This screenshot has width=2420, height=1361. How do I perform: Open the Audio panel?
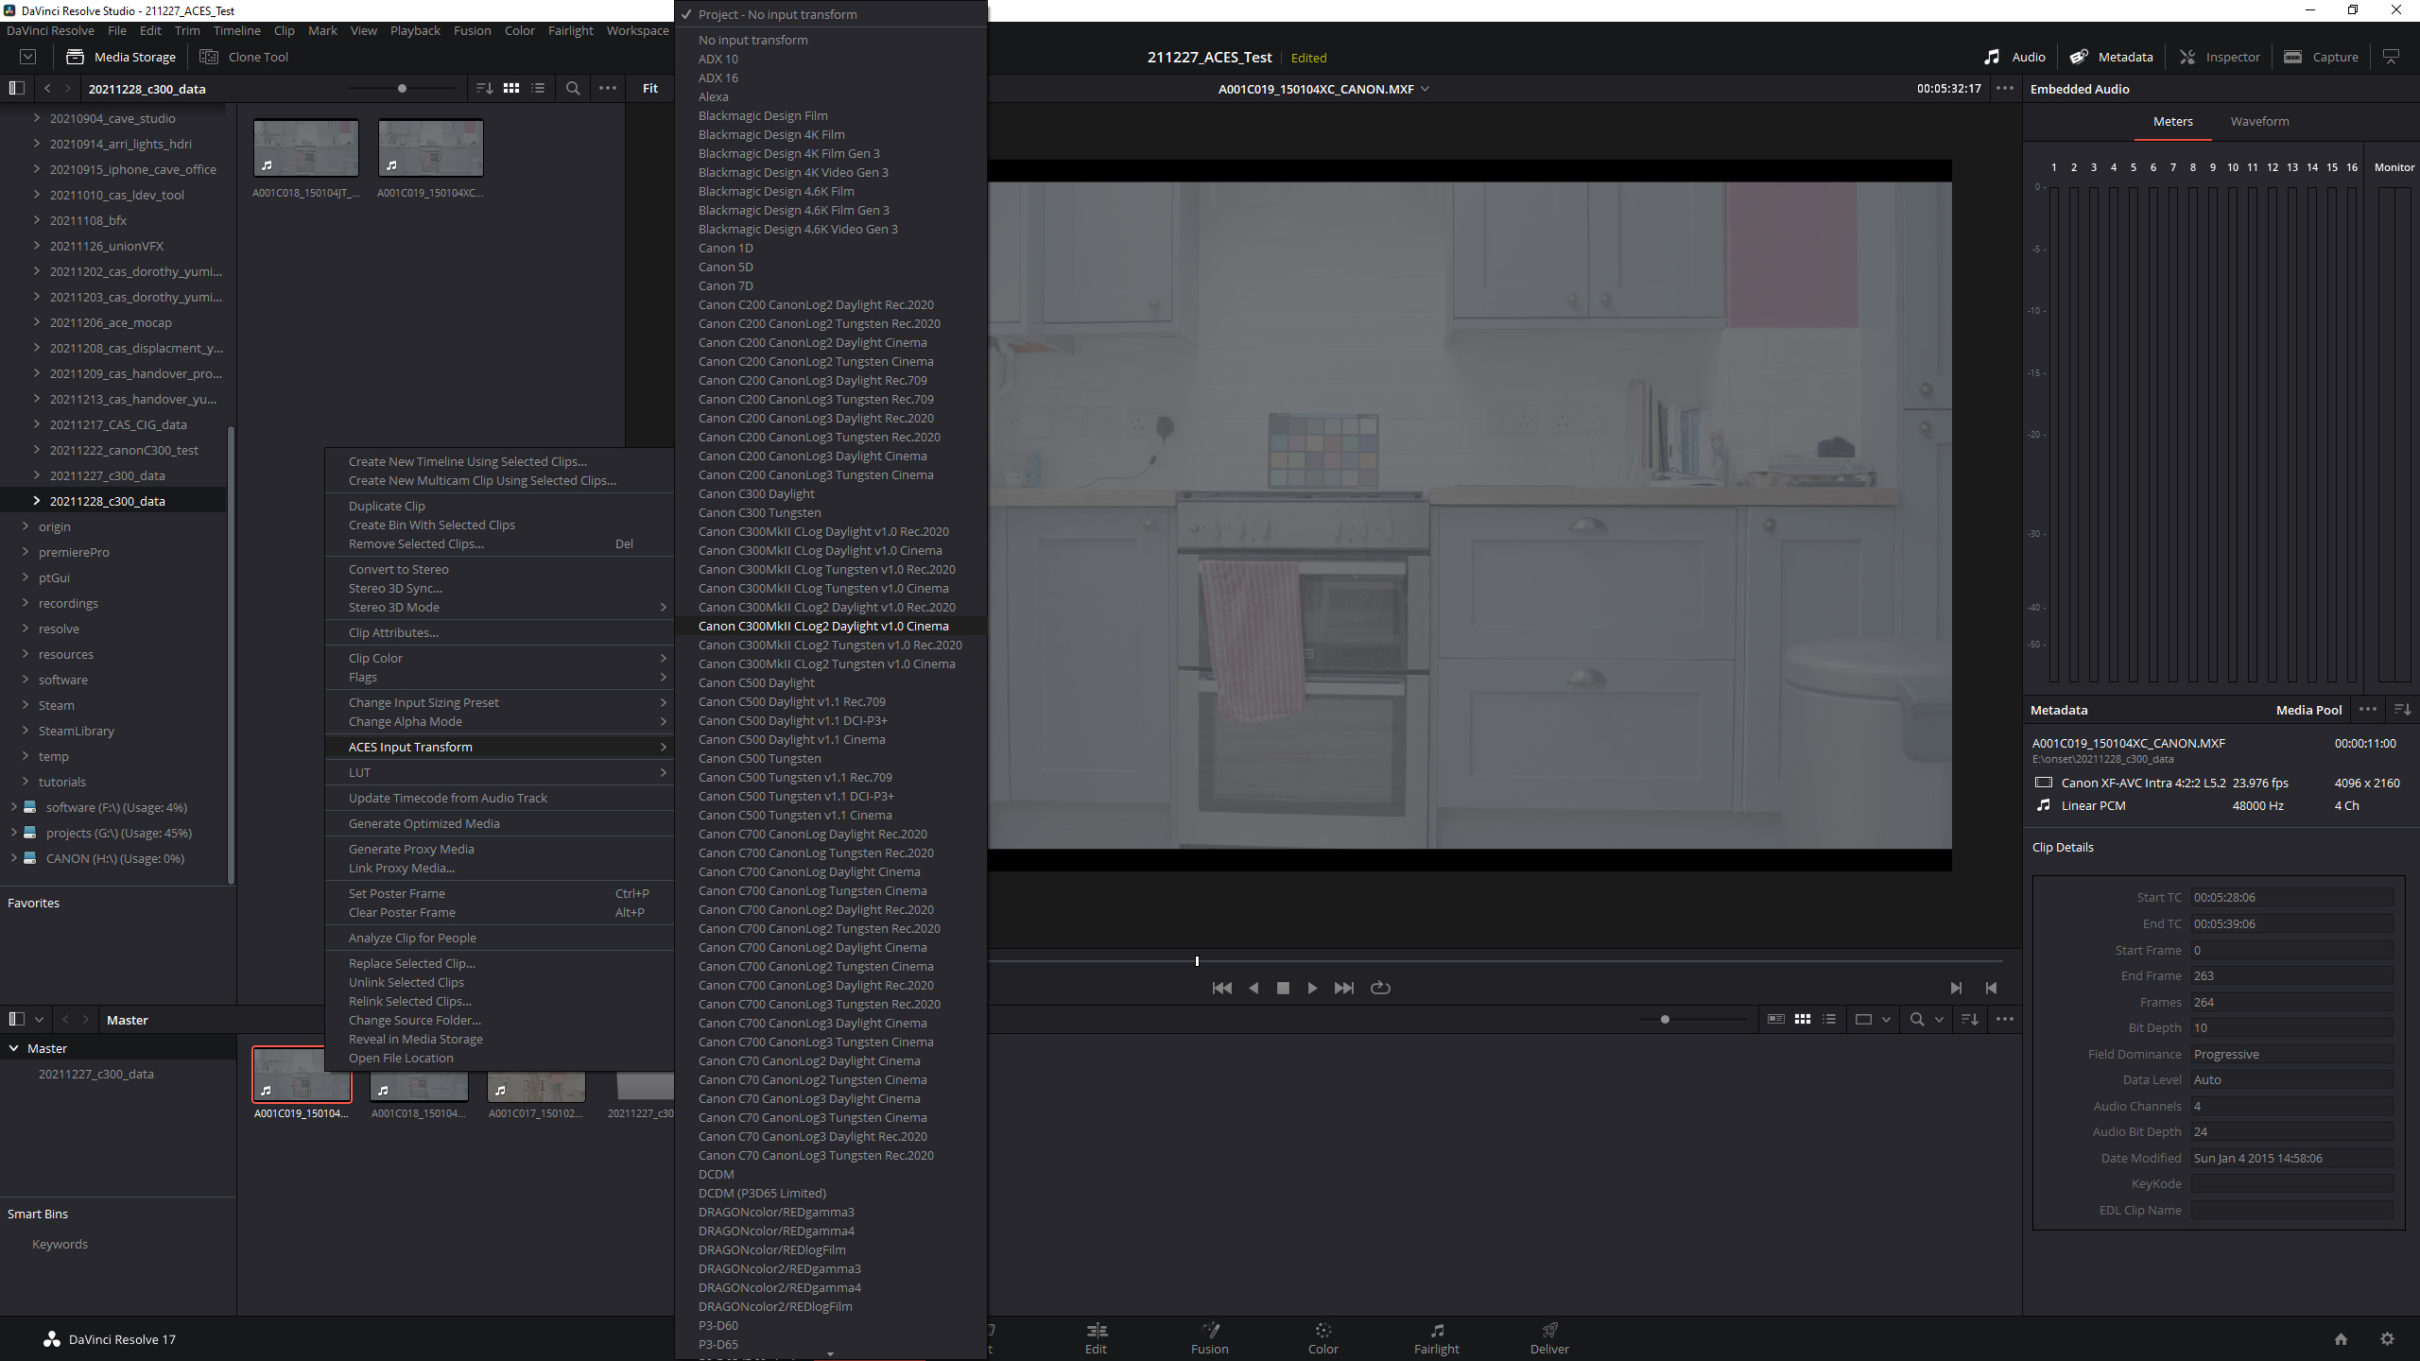2015,57
